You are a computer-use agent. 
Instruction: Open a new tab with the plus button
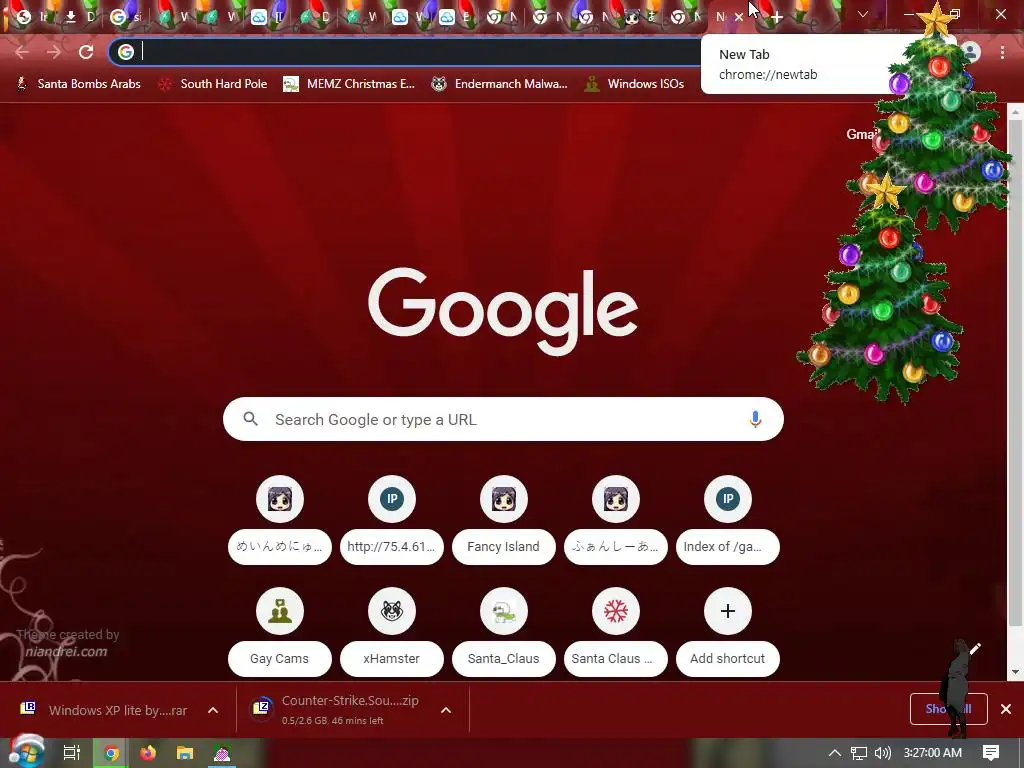pos(776,17)
